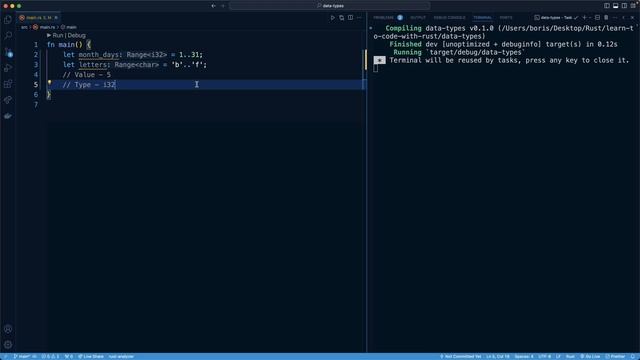Viewport: 640px width, 360px height.
Task: Click Ln 5, Col cursor position status
Action: 498,356
